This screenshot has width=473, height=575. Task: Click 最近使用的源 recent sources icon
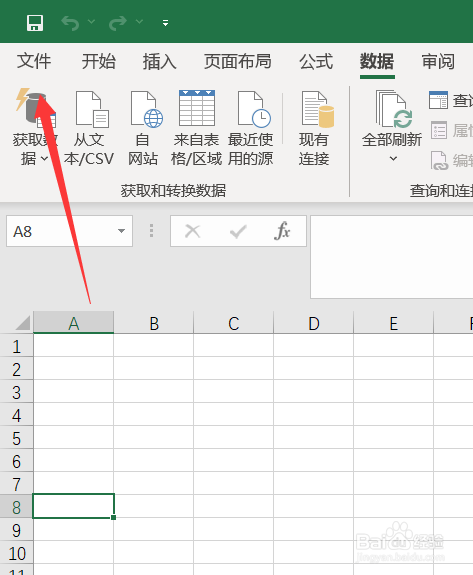[x=254, y=109]
